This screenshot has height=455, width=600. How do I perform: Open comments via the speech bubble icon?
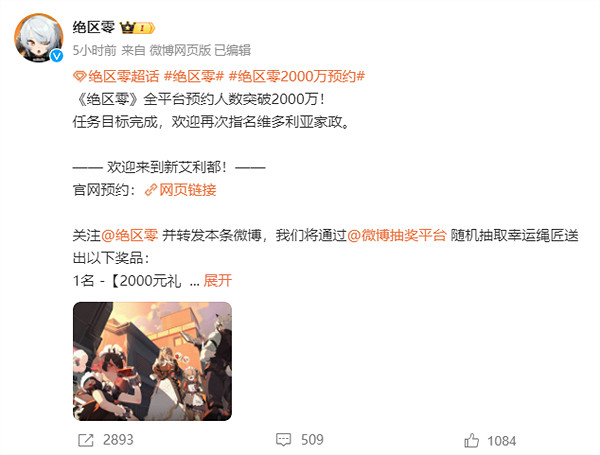[284, 440]
